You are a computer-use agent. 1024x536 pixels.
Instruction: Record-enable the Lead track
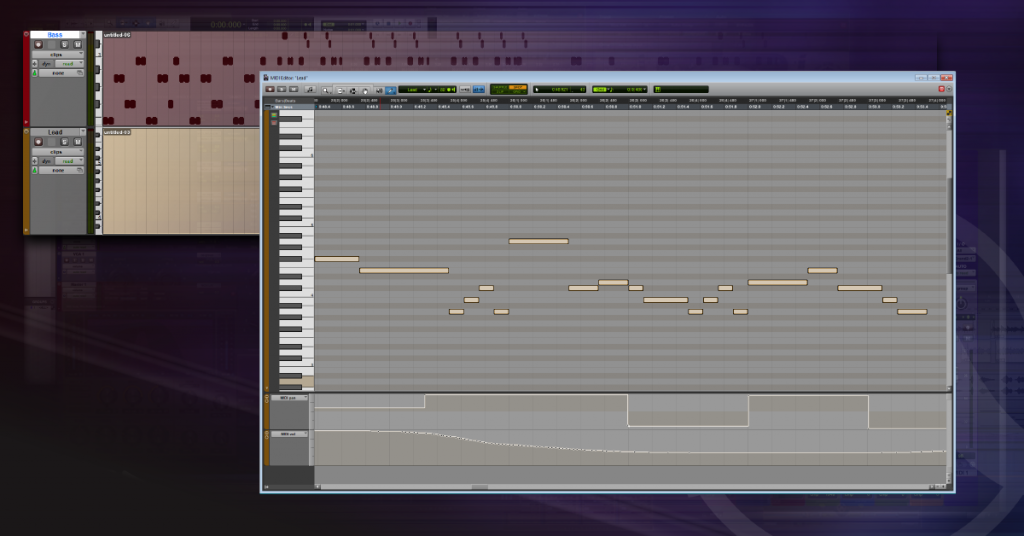point(38,142)
